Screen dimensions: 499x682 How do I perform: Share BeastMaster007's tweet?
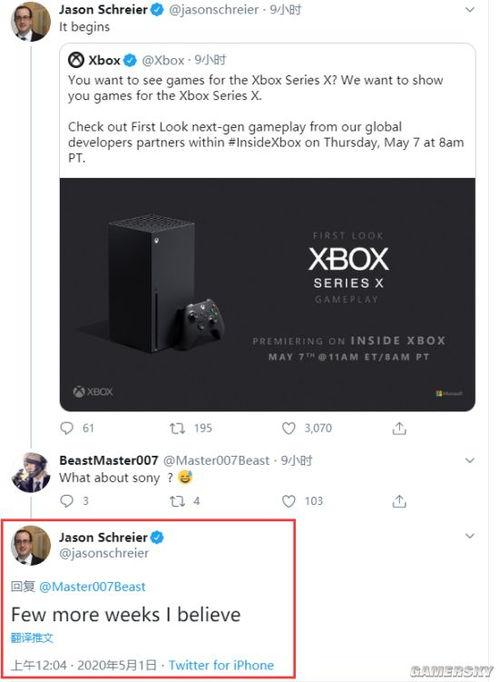coord(399,501)
